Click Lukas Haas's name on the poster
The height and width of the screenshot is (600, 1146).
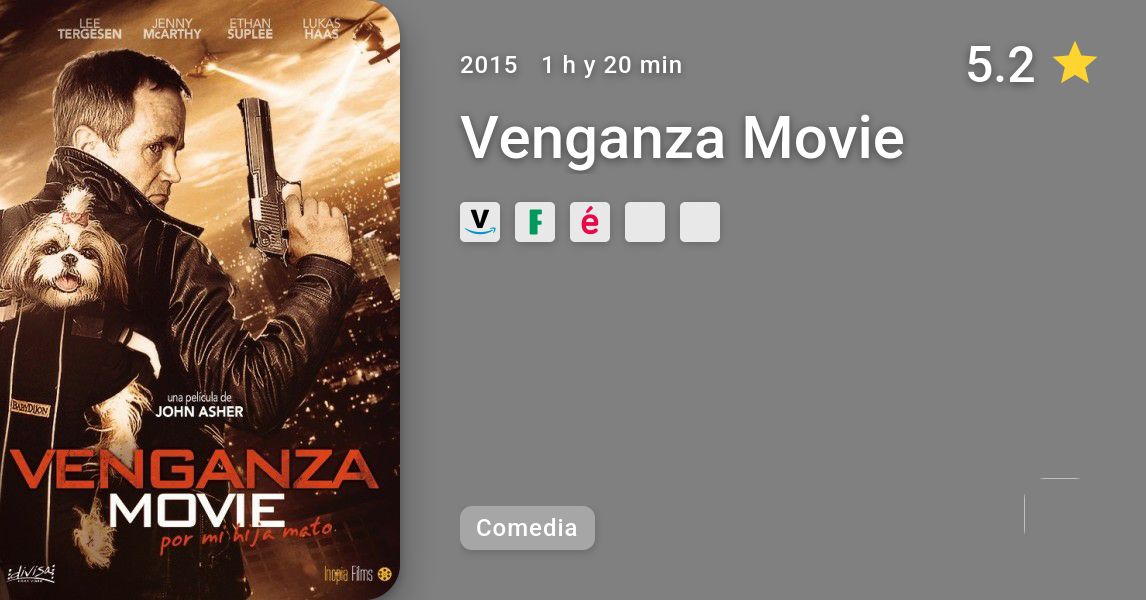point(322,29)
